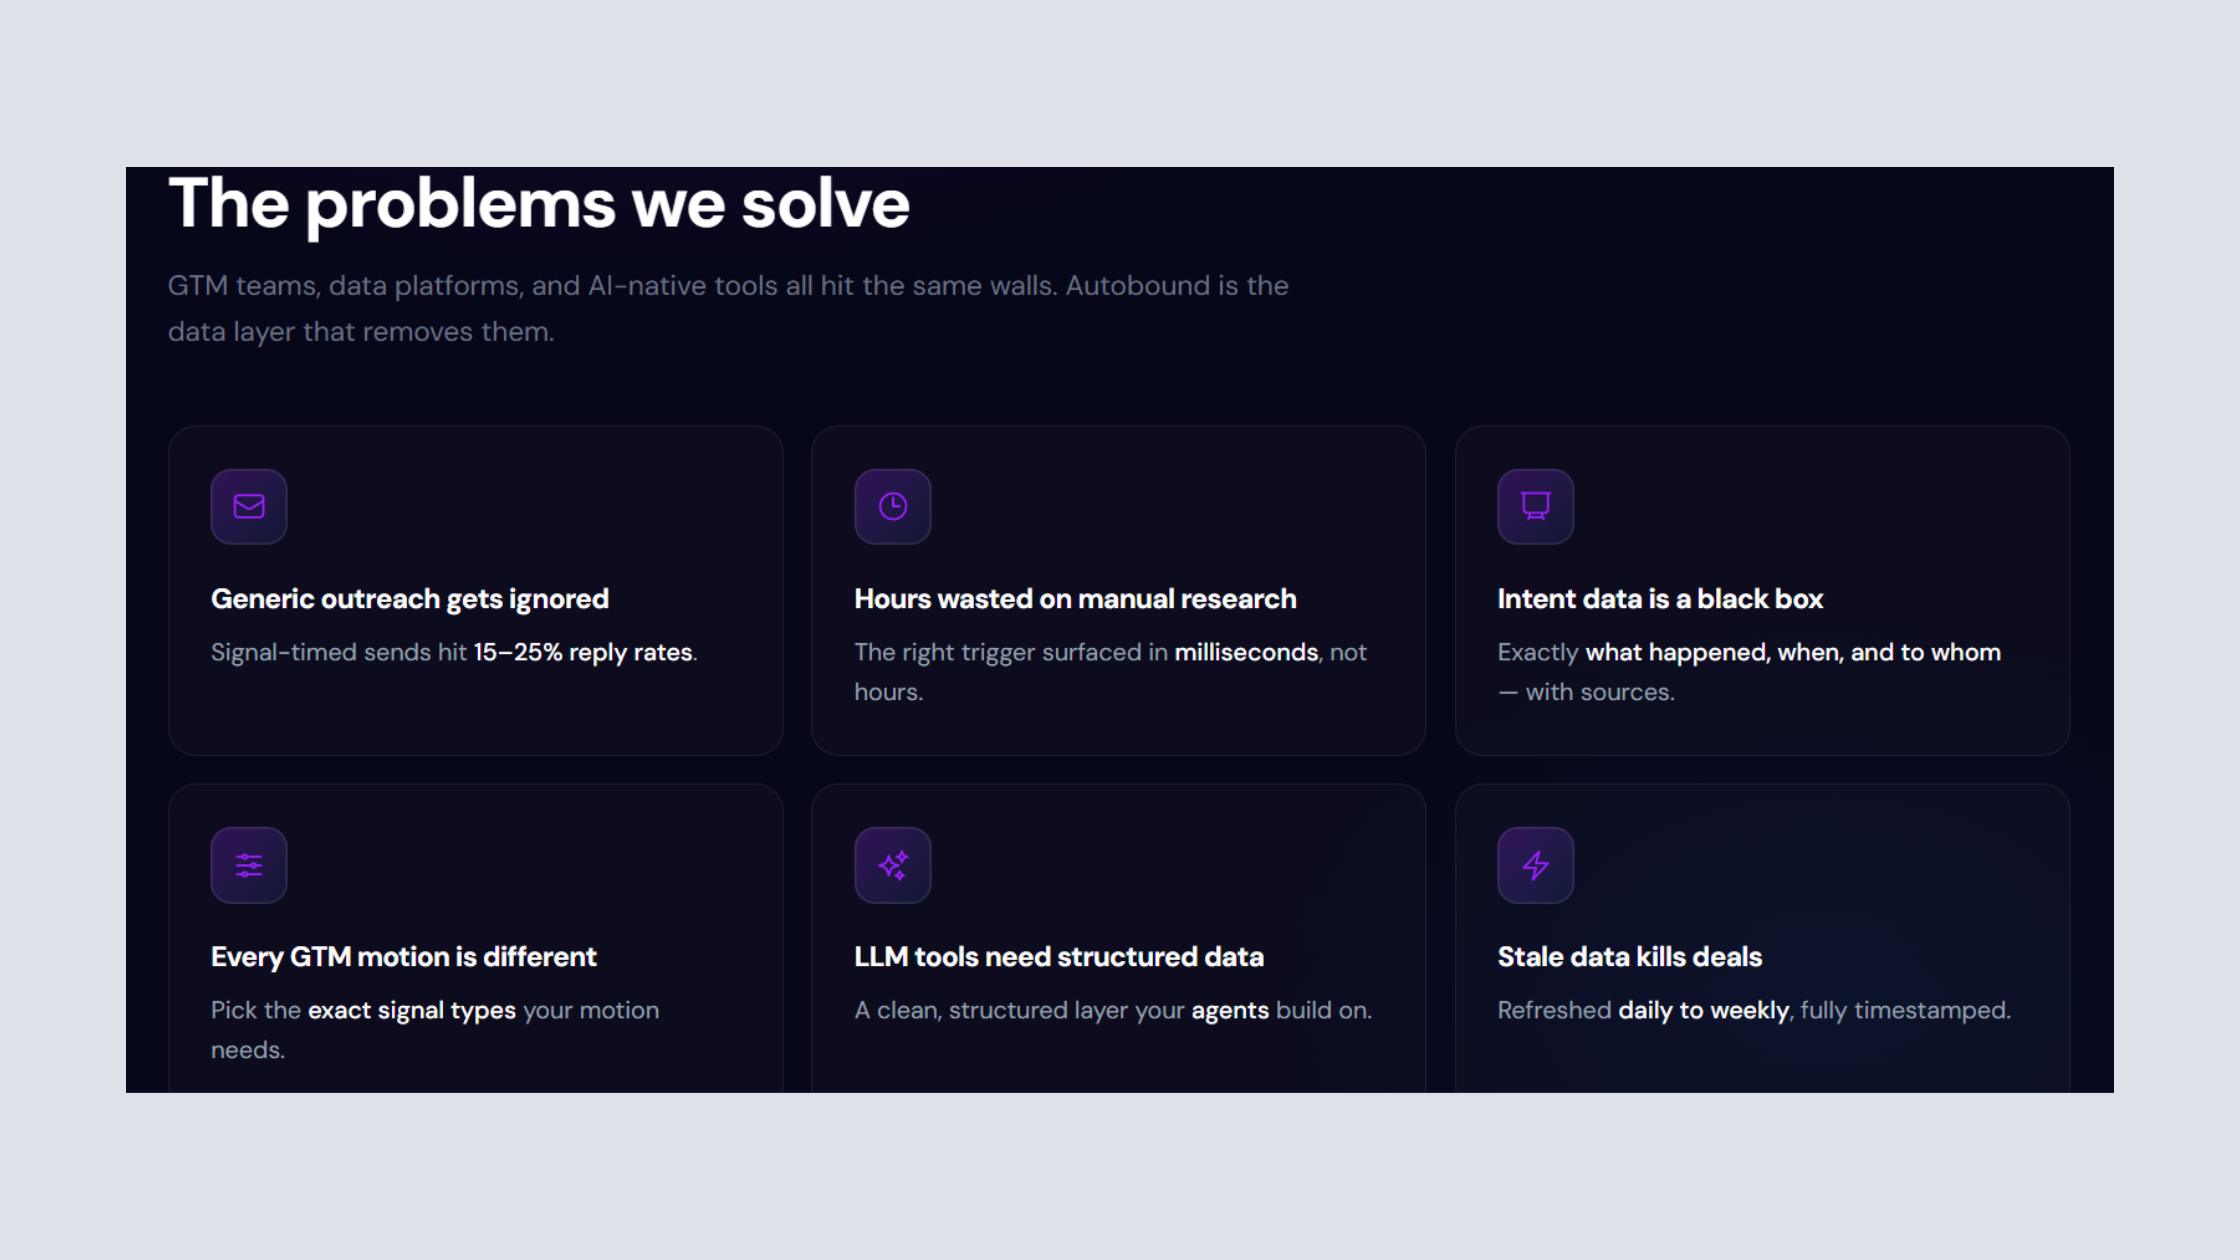This screenshot has width=2240, height=1260.
Task: Click 'what happened, when, and to whom' text
Action: coord(1793,653)
